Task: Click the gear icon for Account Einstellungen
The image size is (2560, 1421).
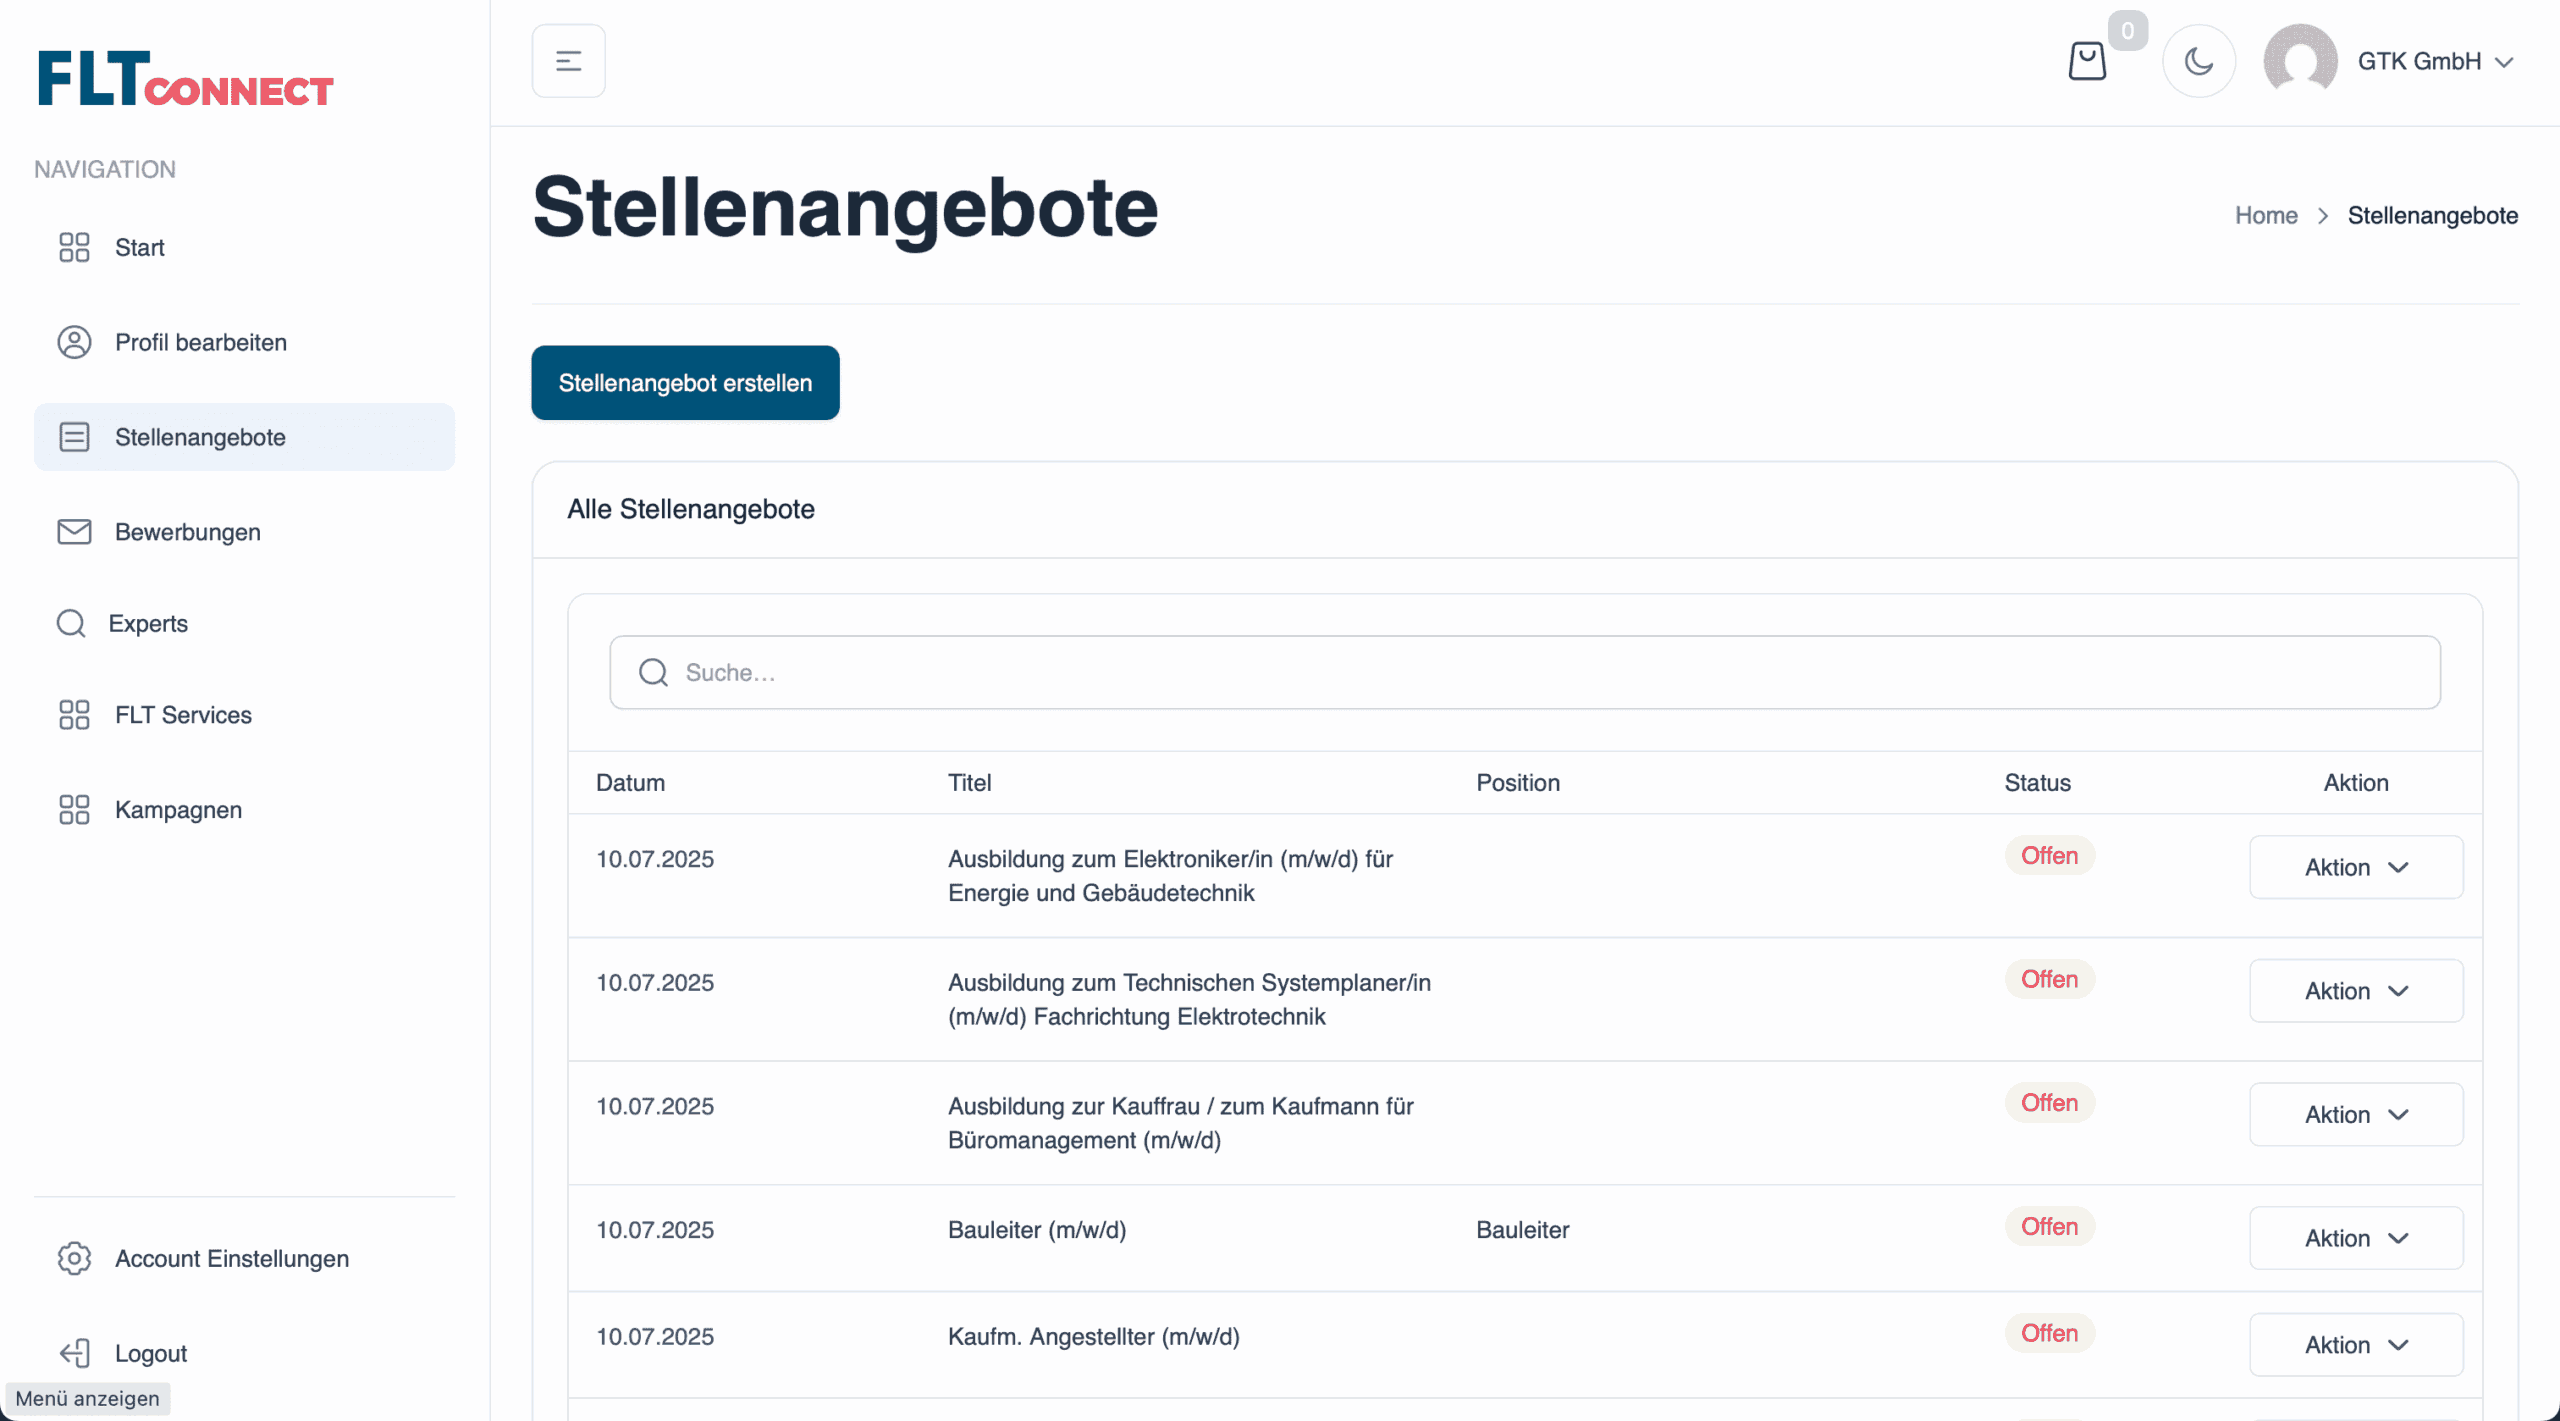Action: pos(74,1258)
